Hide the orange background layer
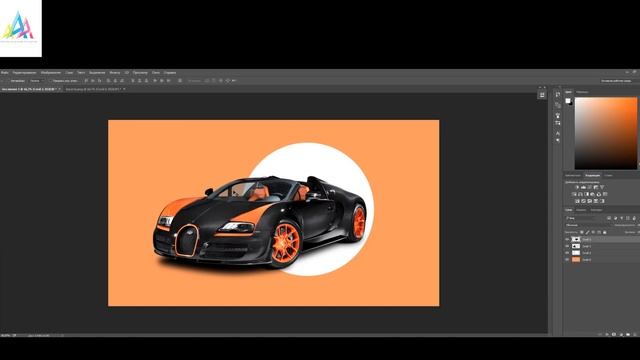This screenshot has height=360, width=640. point(567,260)
